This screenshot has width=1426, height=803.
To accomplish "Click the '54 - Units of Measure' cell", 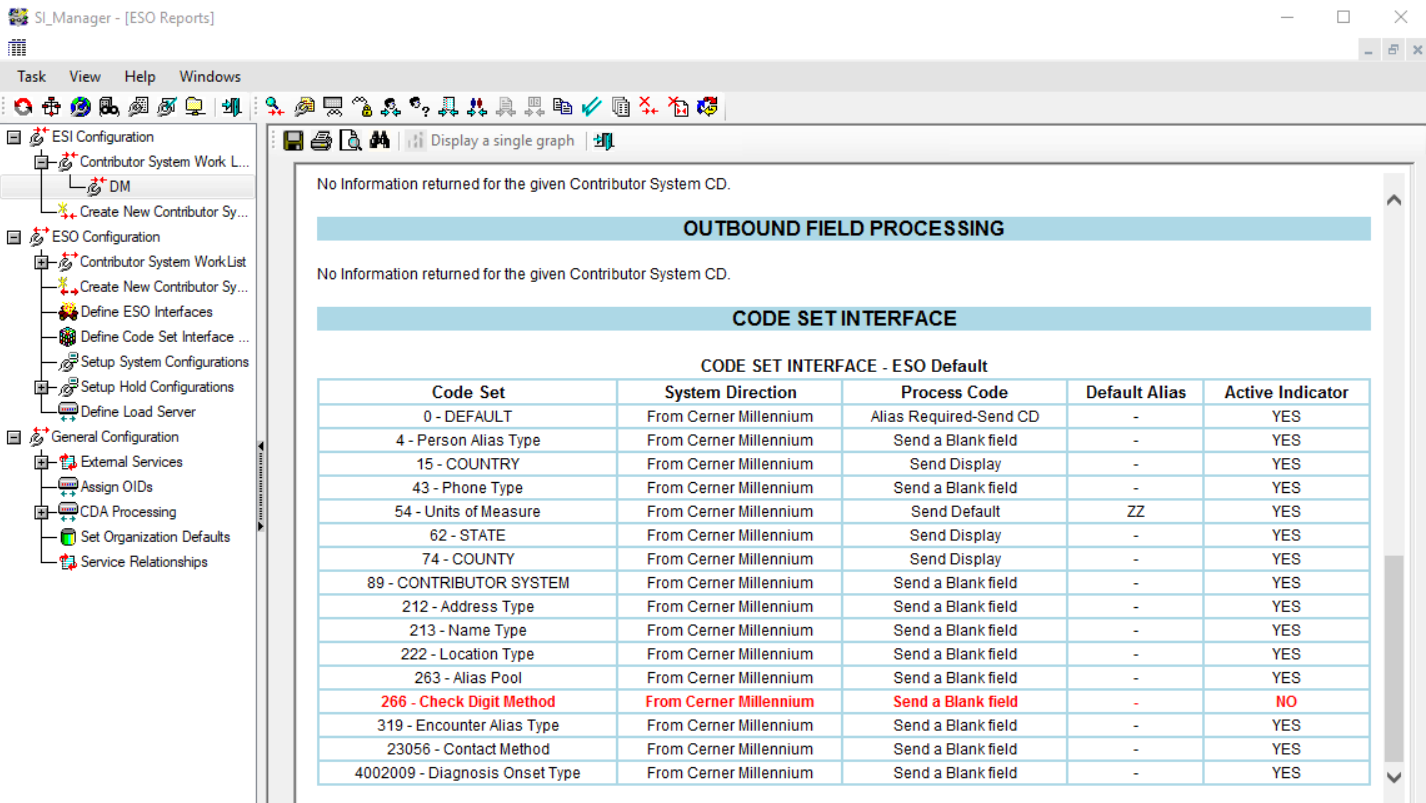I will [468, 511].
